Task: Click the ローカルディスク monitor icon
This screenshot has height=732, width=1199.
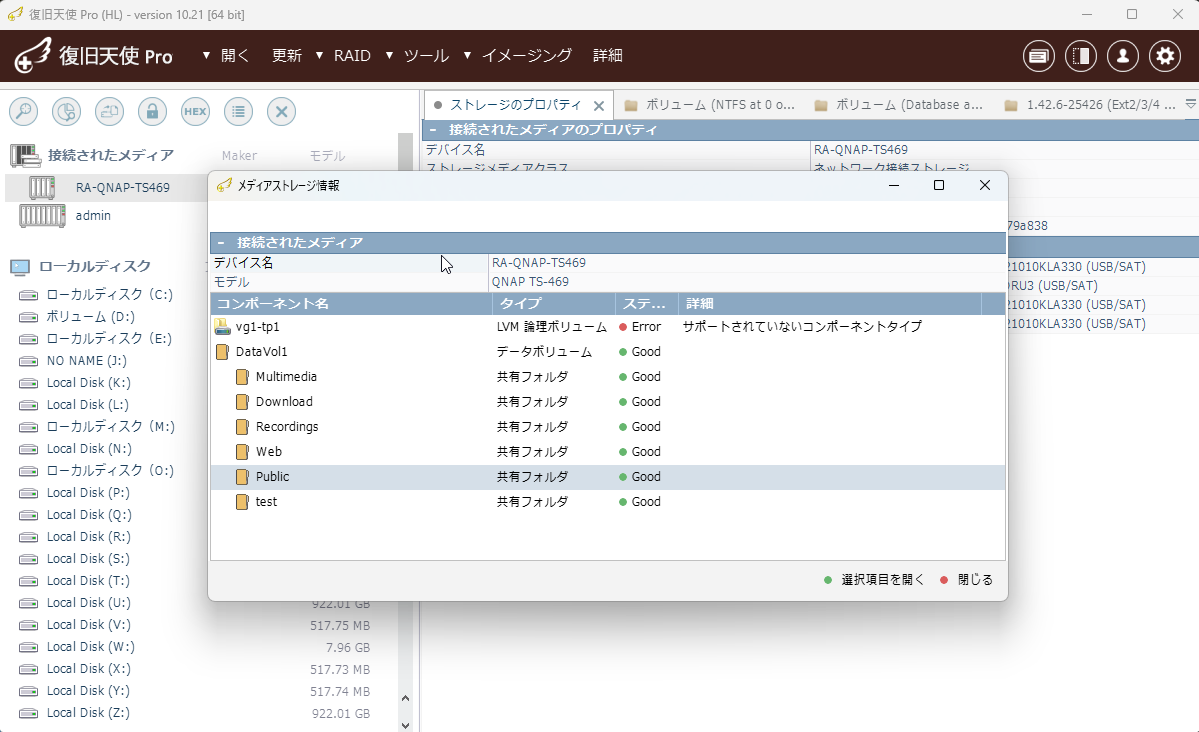Action: tap(20, 267)
